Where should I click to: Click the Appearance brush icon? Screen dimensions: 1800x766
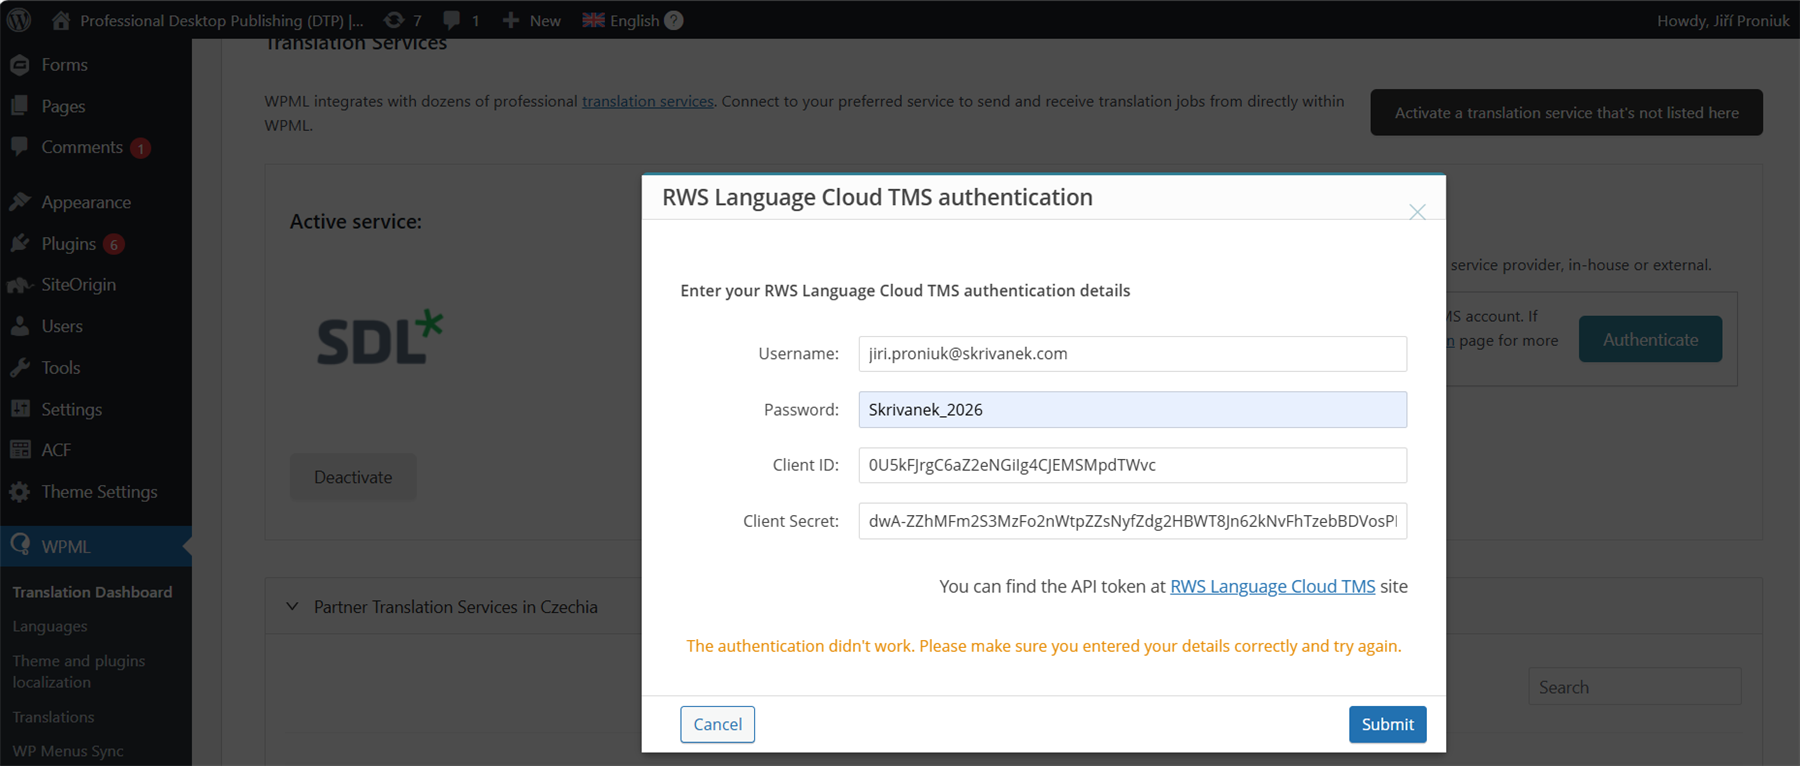[x=20, y=201]
